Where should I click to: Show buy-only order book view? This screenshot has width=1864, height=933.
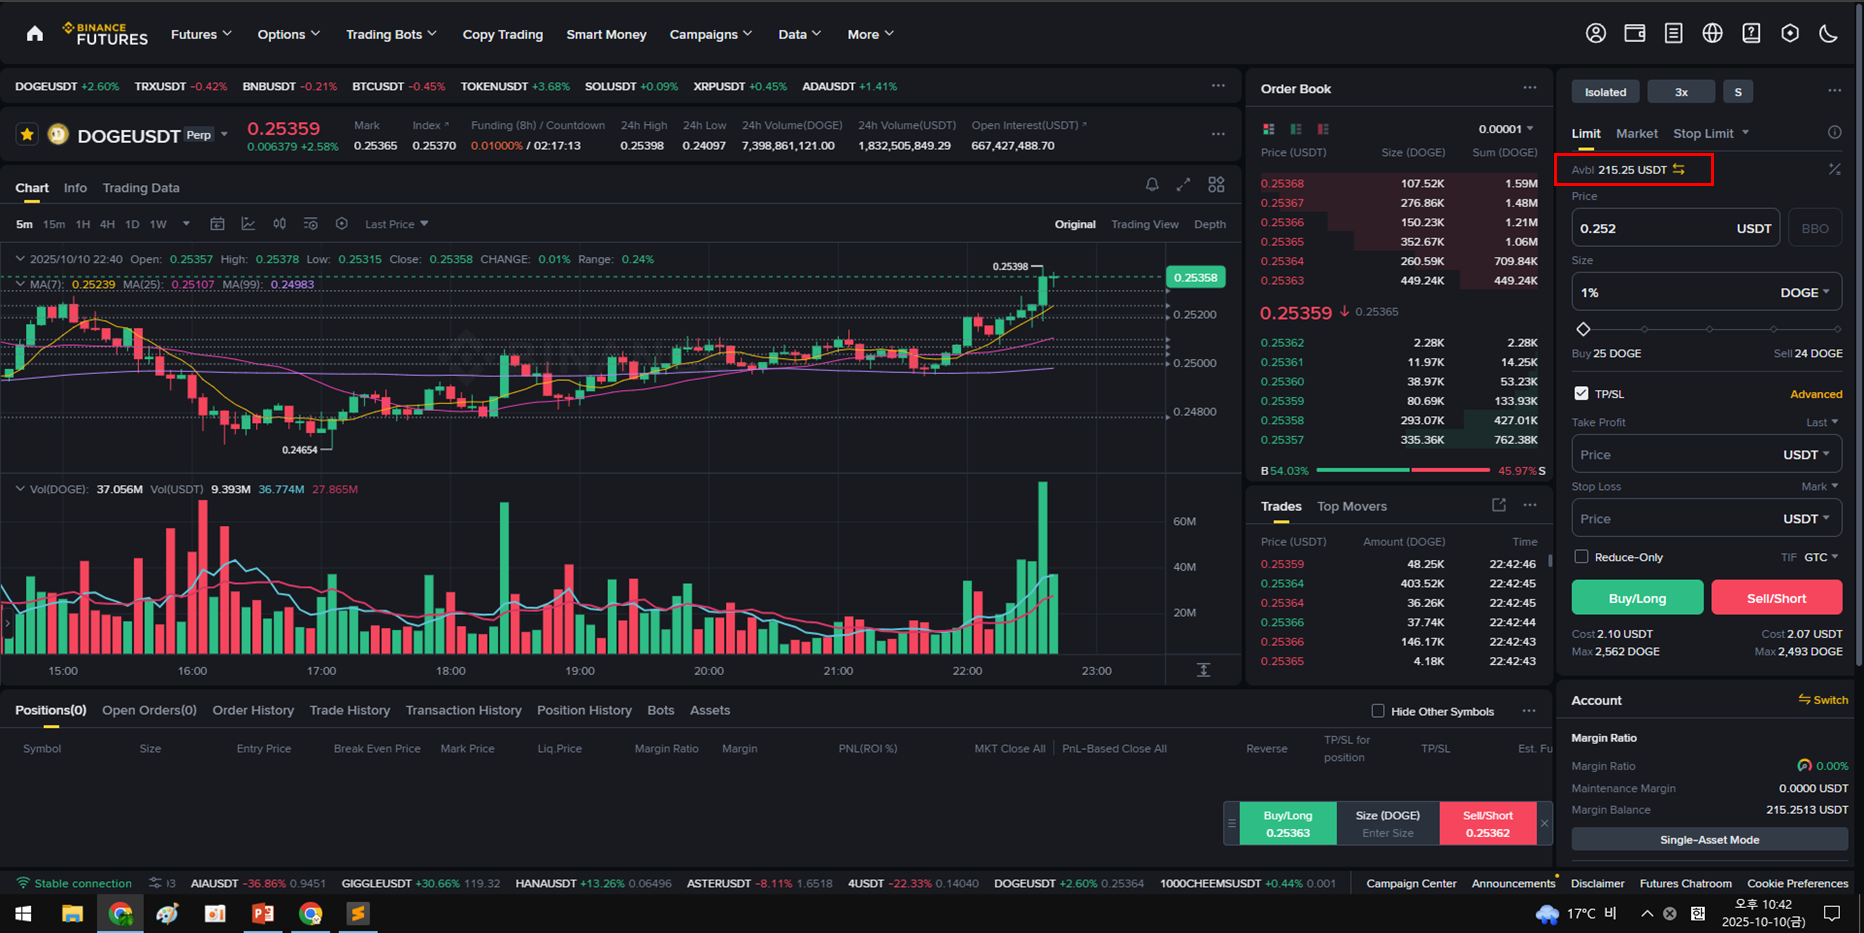[1296, 129]
